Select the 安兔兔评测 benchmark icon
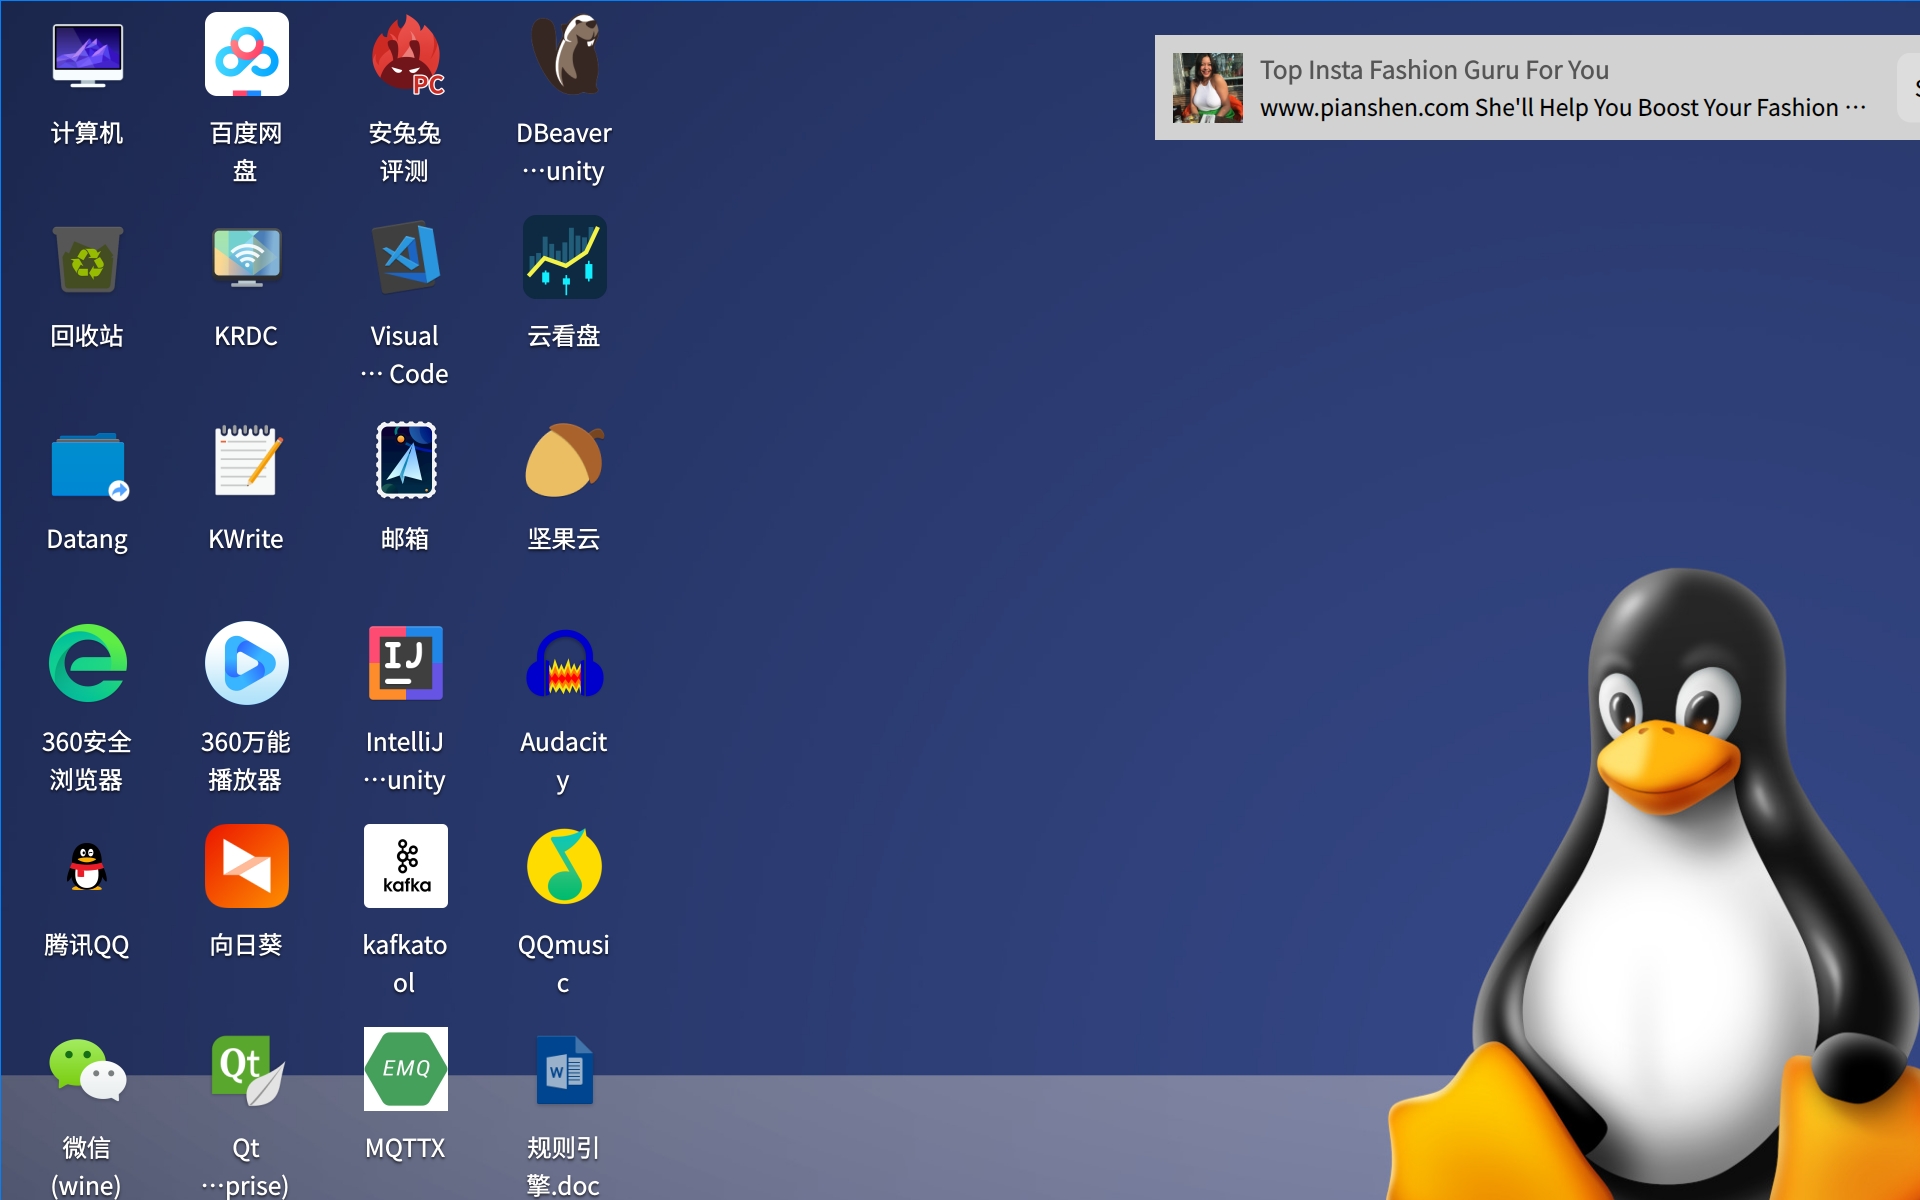1920x1200 pixels. pyautogui.click(x=405, y=56)
